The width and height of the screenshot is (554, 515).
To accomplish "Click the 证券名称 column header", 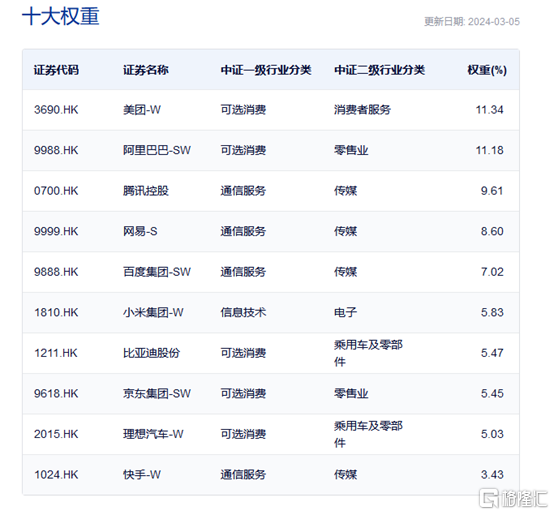I will point(146,70).
